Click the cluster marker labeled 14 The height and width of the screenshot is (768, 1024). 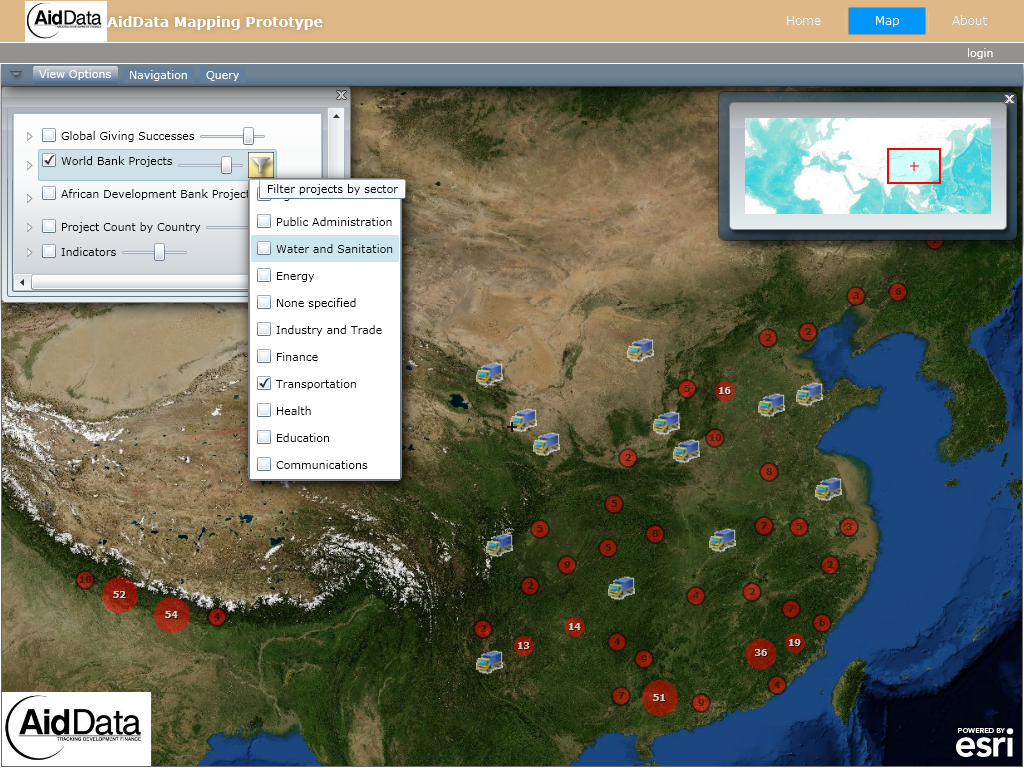[x=574, y=626]
